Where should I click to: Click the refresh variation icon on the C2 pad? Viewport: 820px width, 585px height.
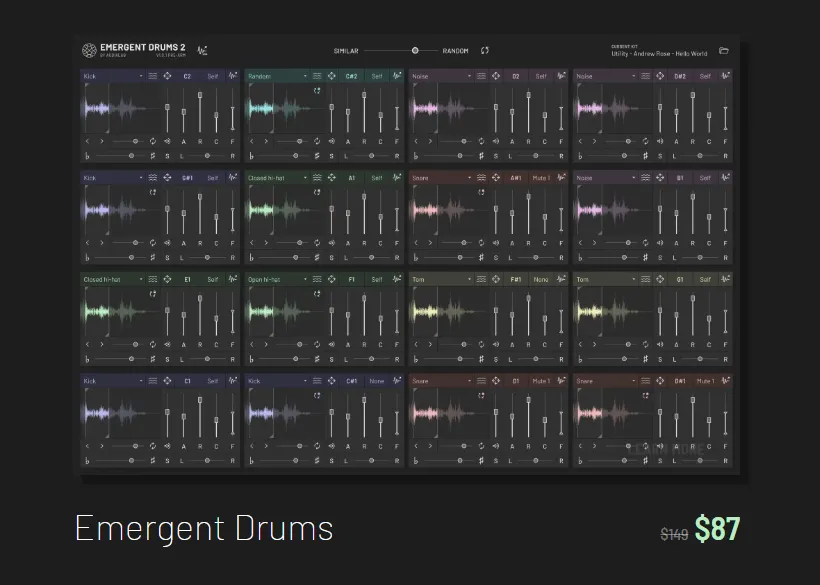point(153,141)
